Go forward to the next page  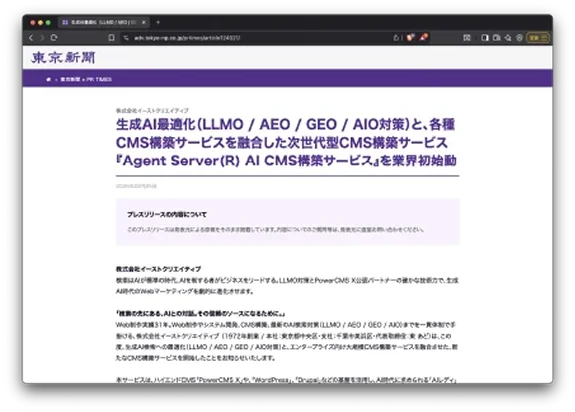42,38
